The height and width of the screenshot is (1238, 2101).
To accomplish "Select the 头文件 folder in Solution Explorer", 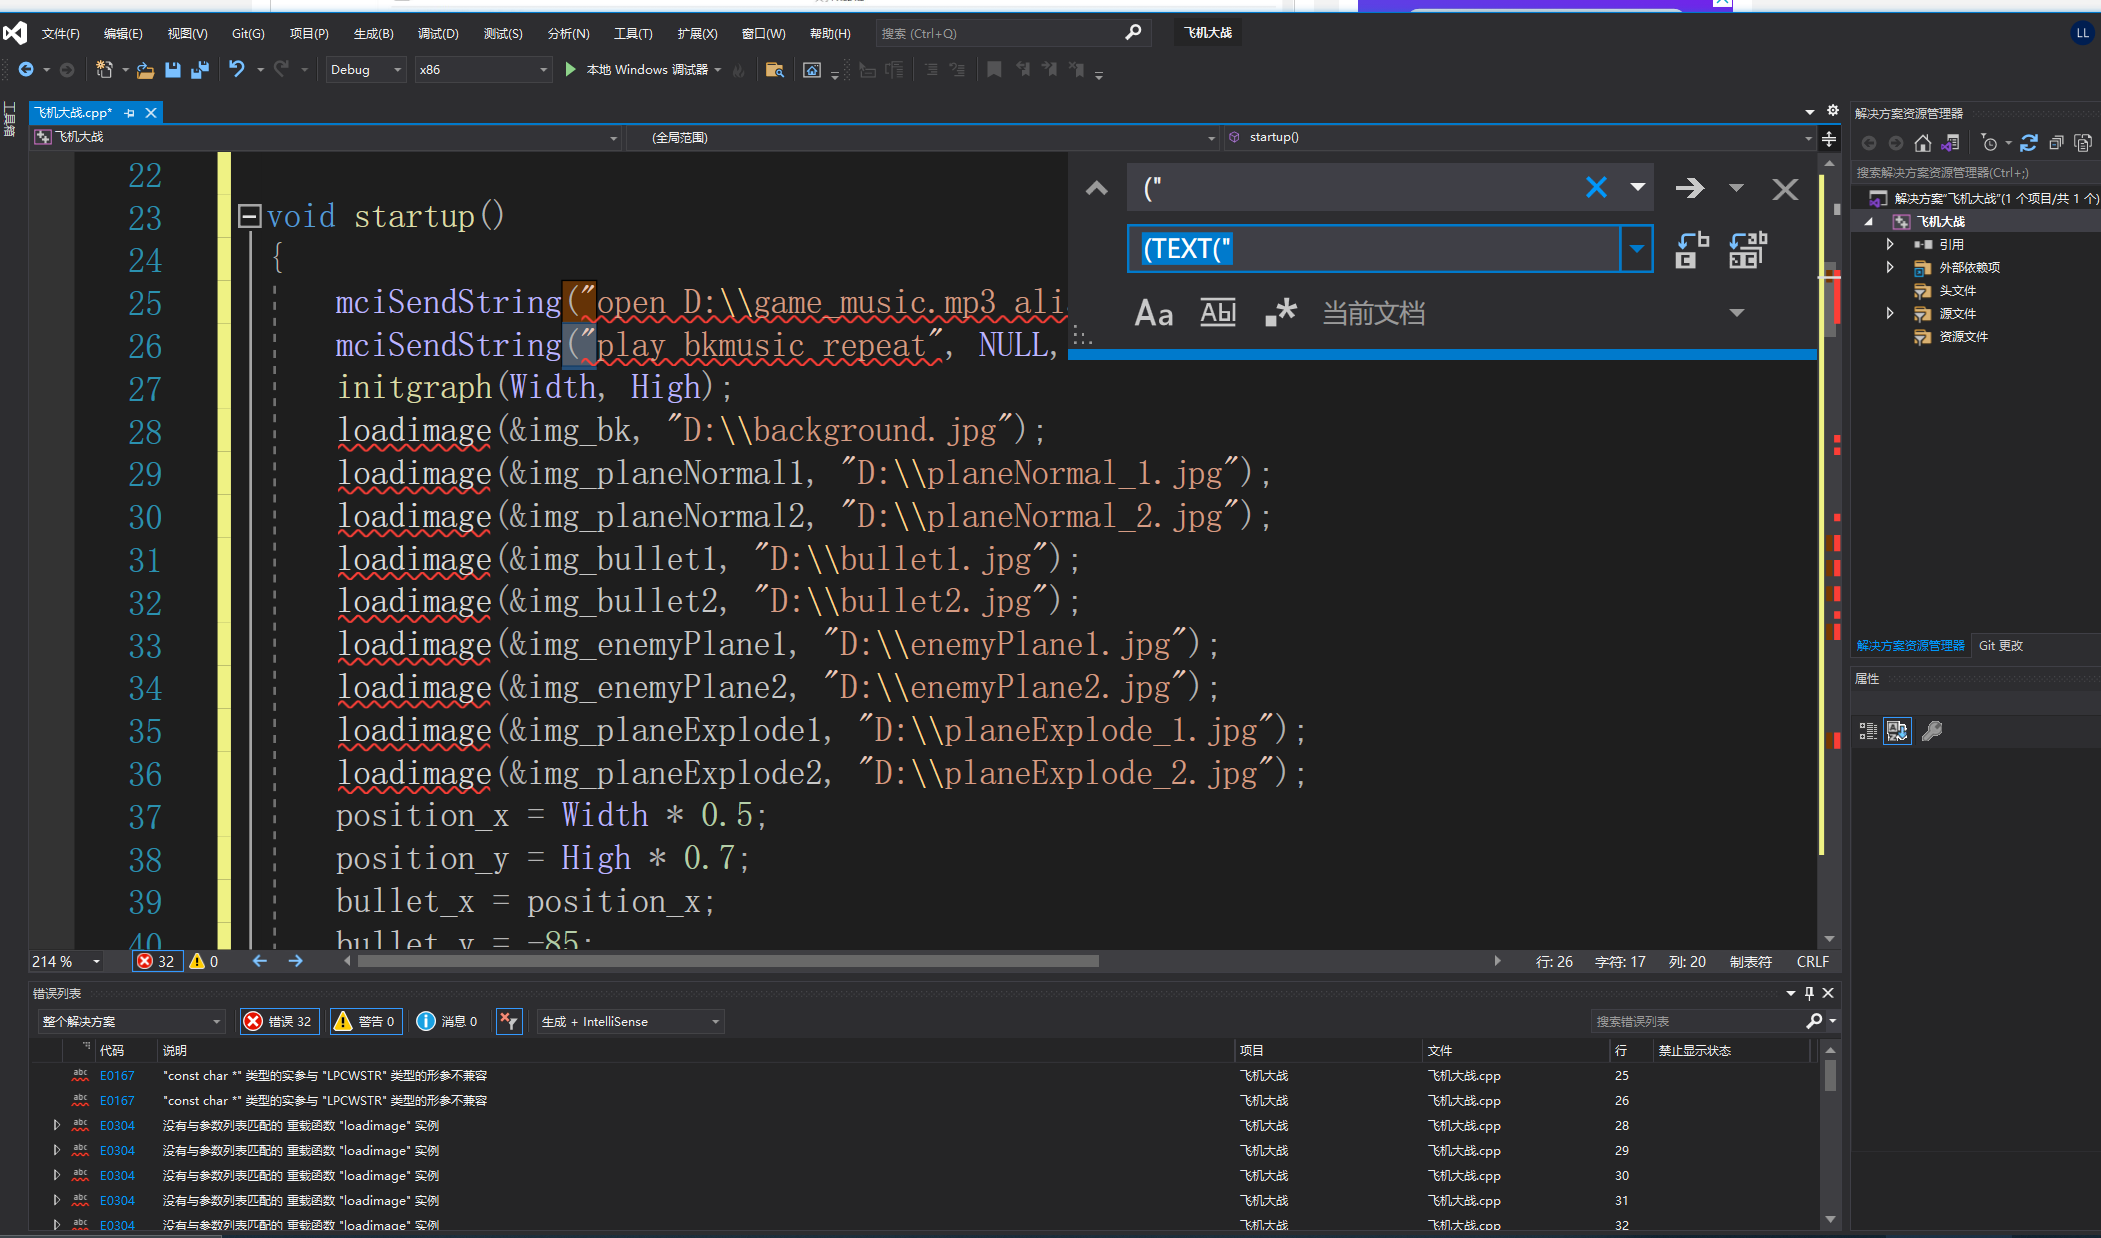I will pyautogui.click(x=1957, y=290).
